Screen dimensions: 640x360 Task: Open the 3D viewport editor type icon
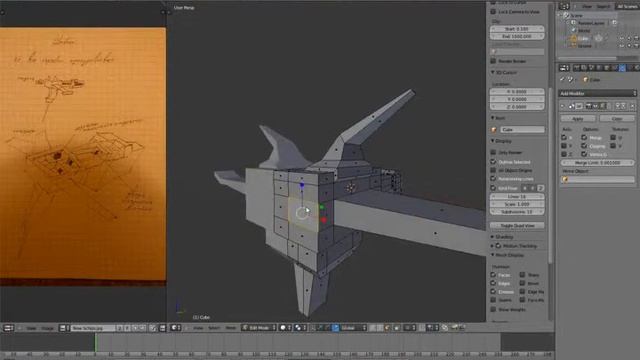pyautogui.click(x=176, y=328)
